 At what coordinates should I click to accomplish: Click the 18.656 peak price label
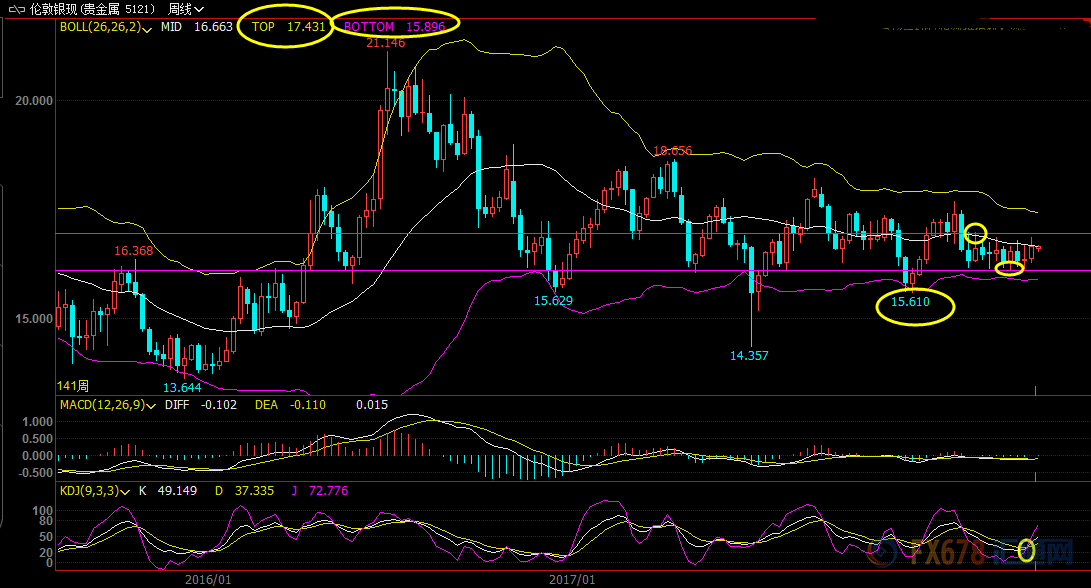pos(672,151)
